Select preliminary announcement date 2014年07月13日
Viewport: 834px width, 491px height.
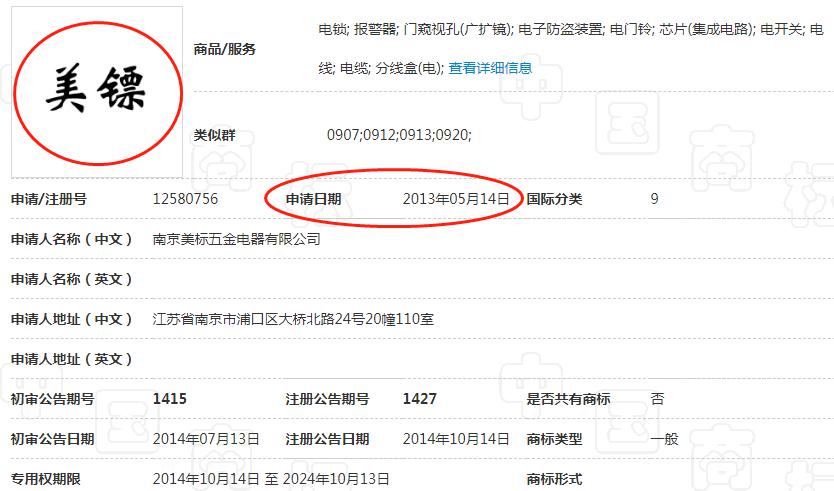coord(206,439)
